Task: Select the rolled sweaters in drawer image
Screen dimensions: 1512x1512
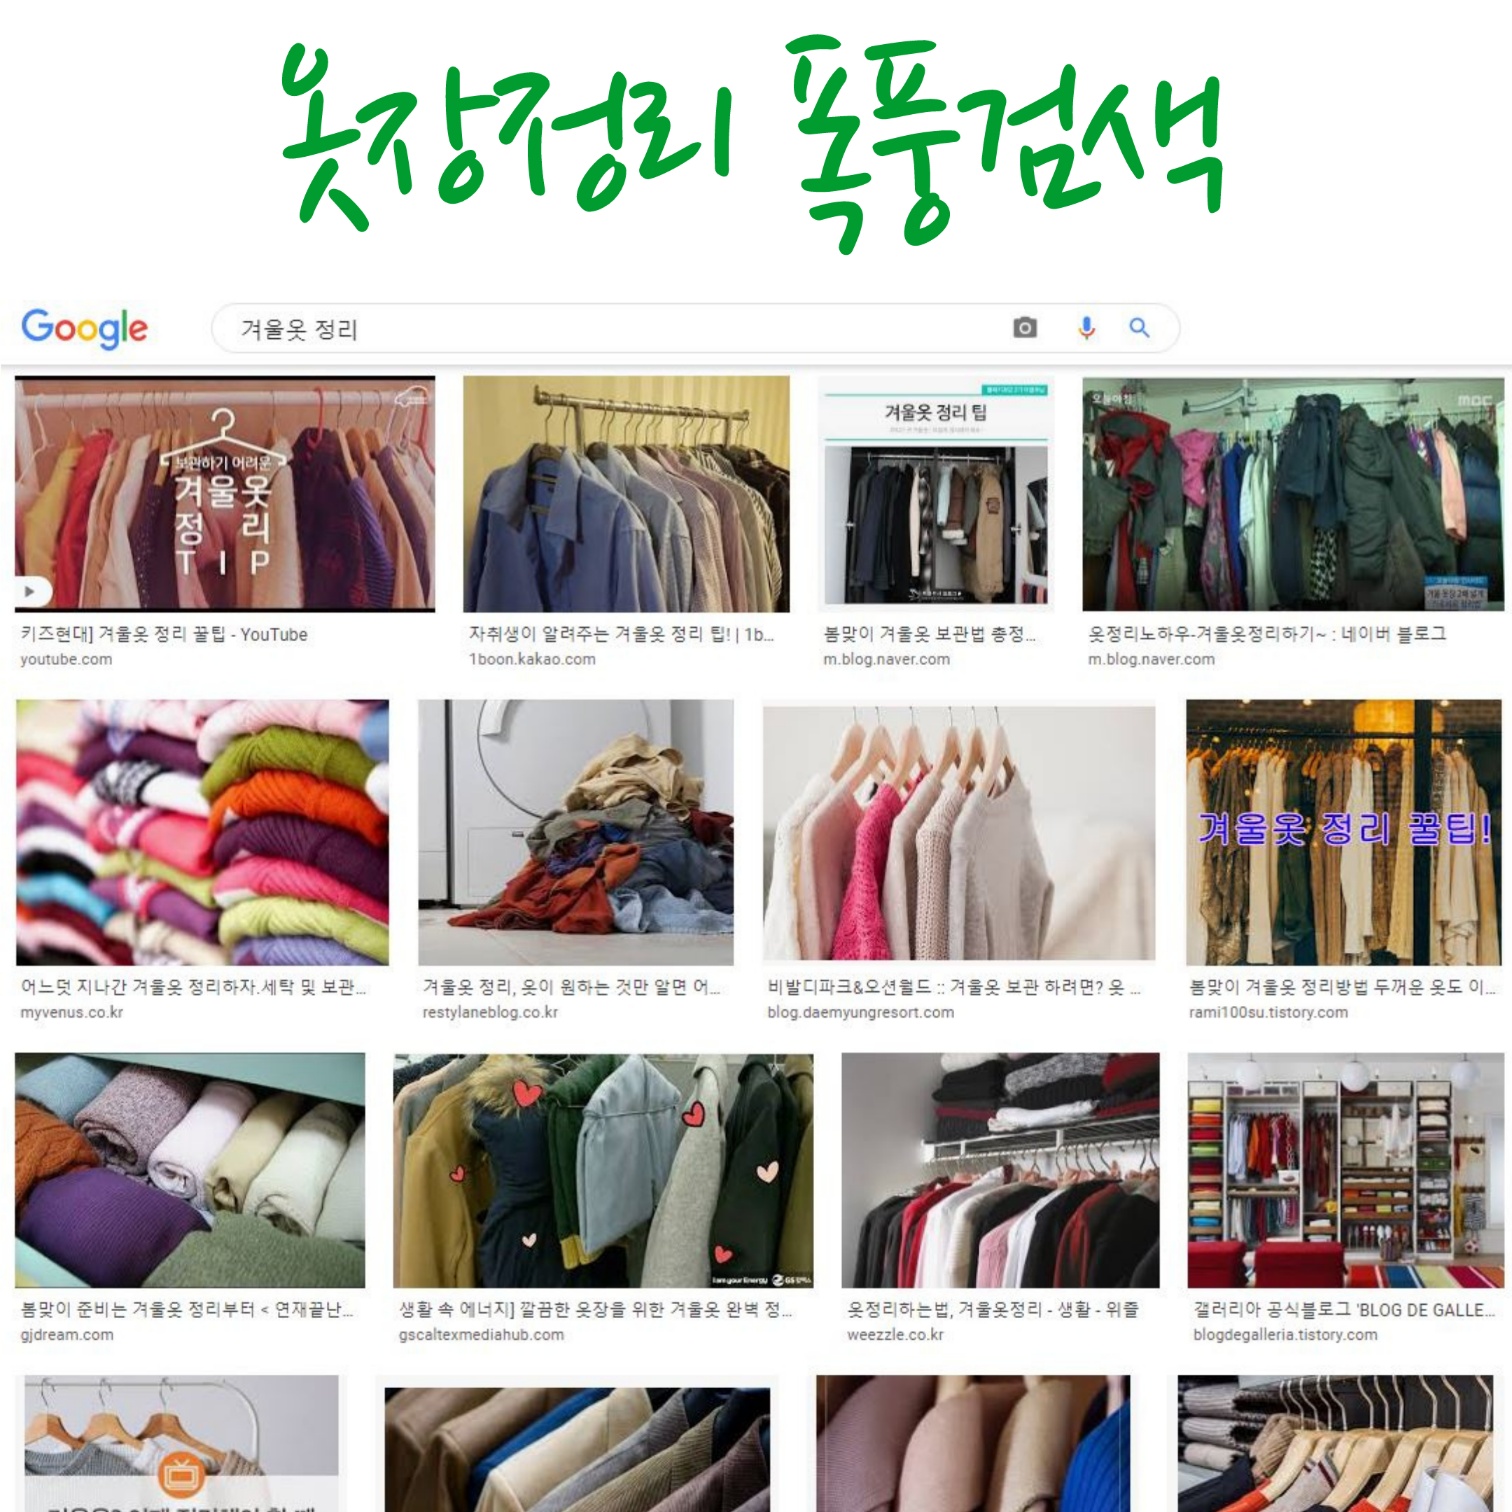Action: pos(190,1170)
